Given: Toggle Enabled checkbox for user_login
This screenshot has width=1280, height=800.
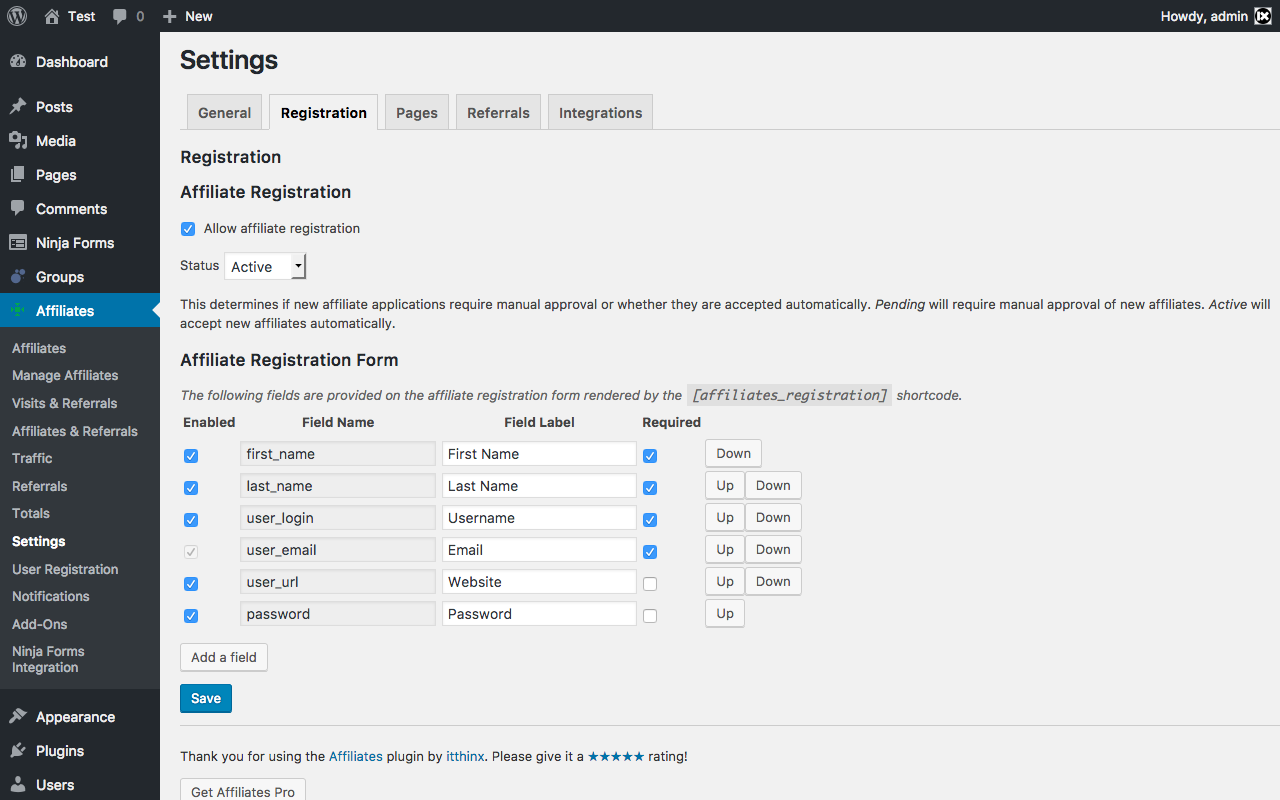Looking at the screenshot, I should [191, 520].
